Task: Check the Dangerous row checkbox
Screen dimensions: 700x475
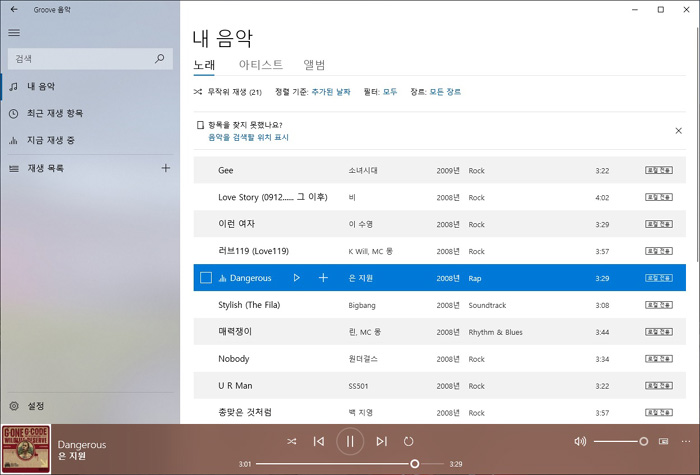Action: pos(206,278)
